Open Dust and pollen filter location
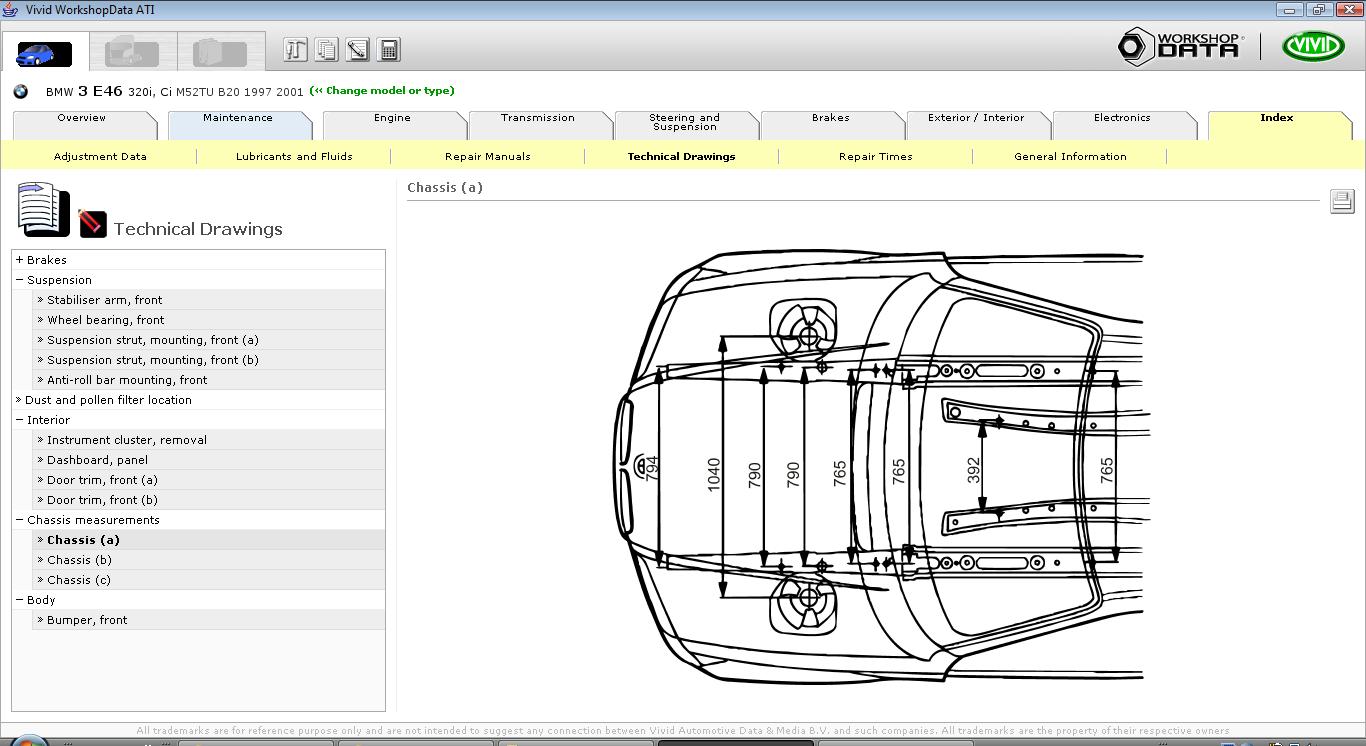 [108, 400]
